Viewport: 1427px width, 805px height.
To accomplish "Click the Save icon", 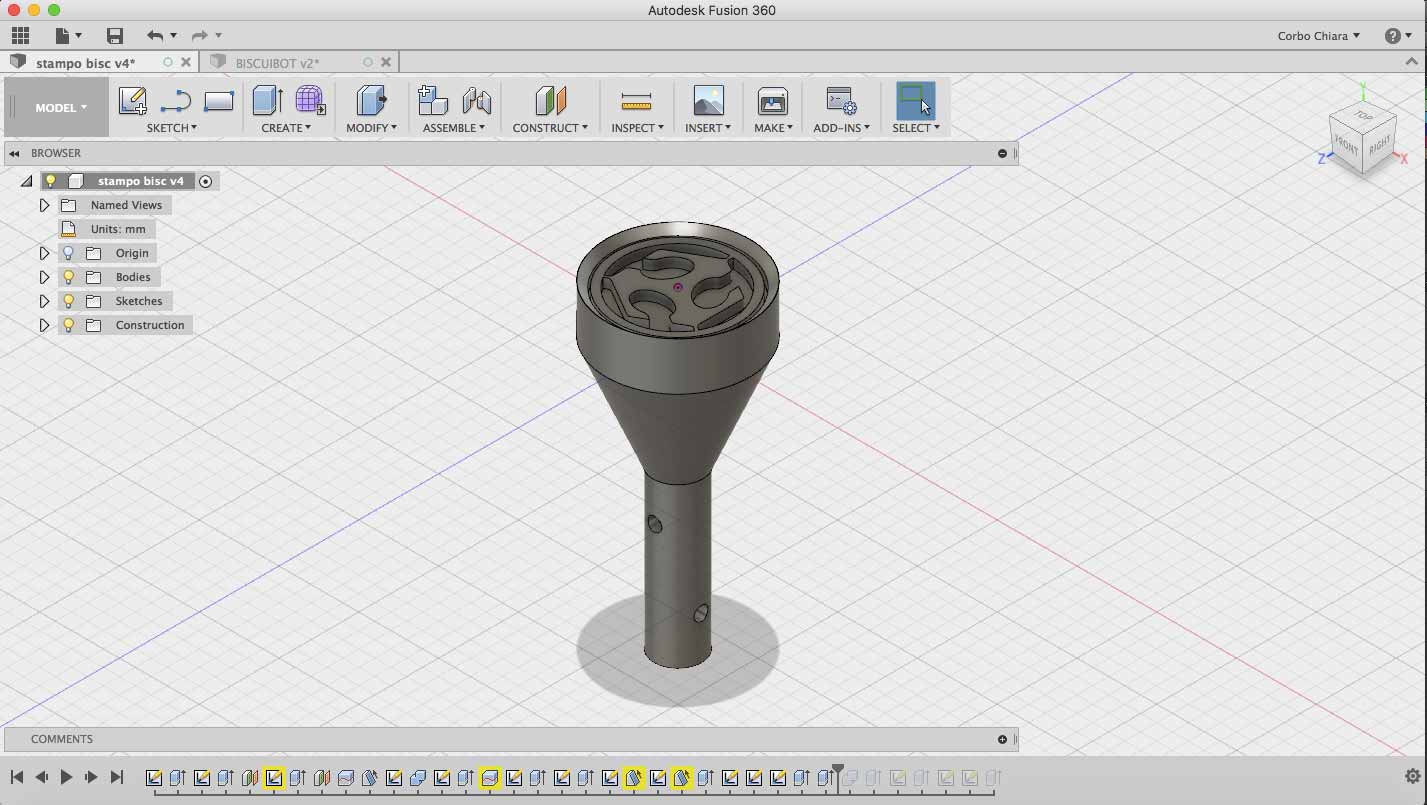I will (x=115, y=36).
